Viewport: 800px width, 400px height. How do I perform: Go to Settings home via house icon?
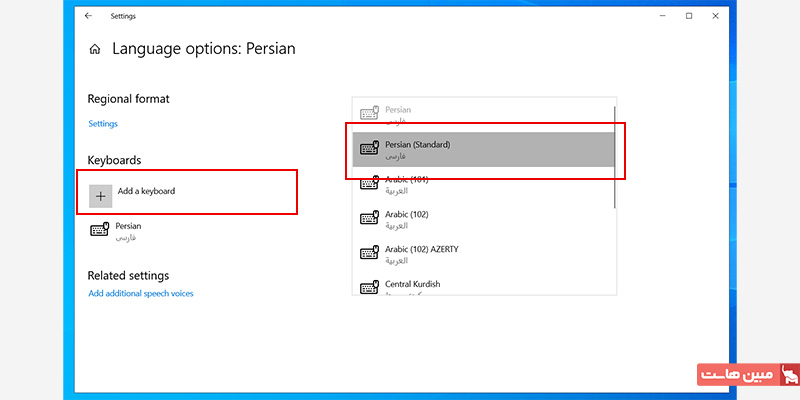(95, 48)
